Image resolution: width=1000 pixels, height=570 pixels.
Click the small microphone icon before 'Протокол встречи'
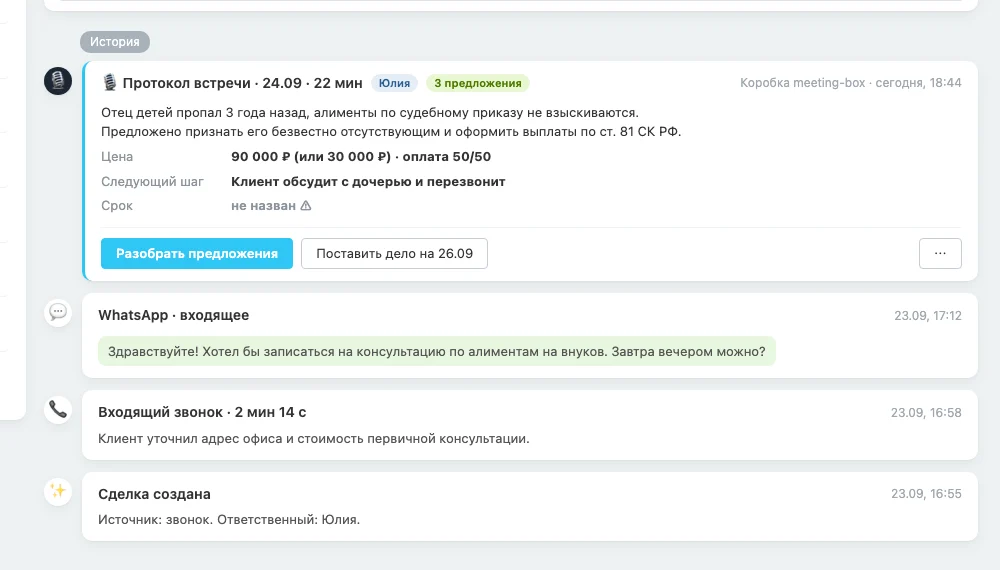110,82
